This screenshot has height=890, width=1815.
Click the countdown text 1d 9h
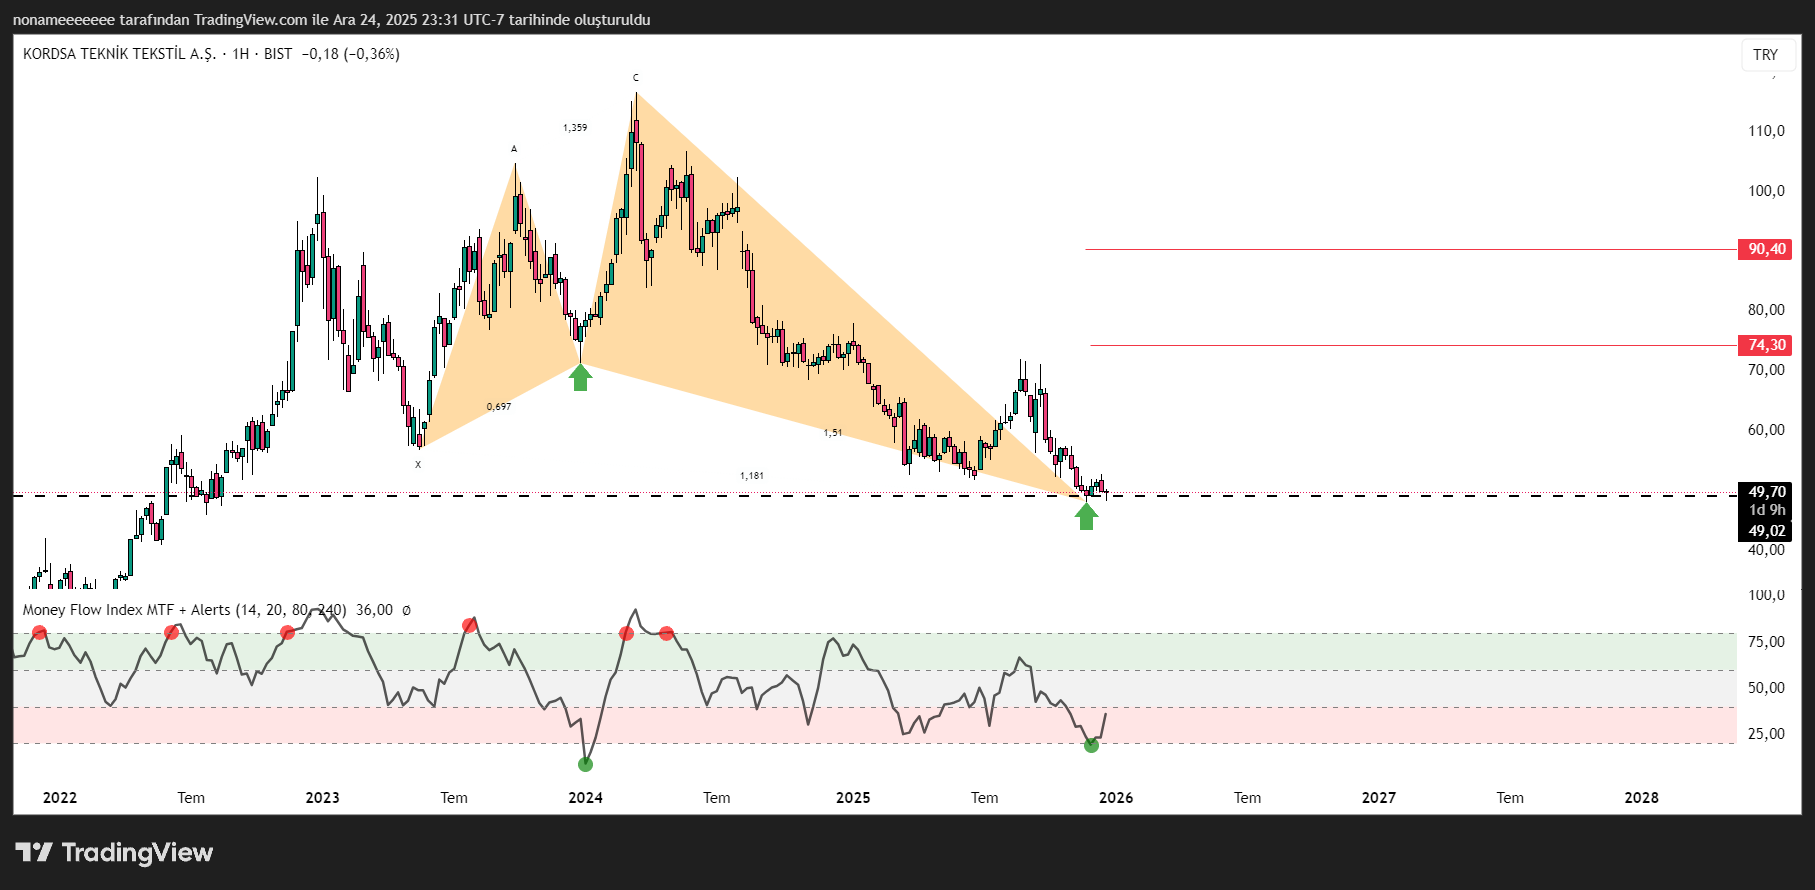pos(1767,511)
